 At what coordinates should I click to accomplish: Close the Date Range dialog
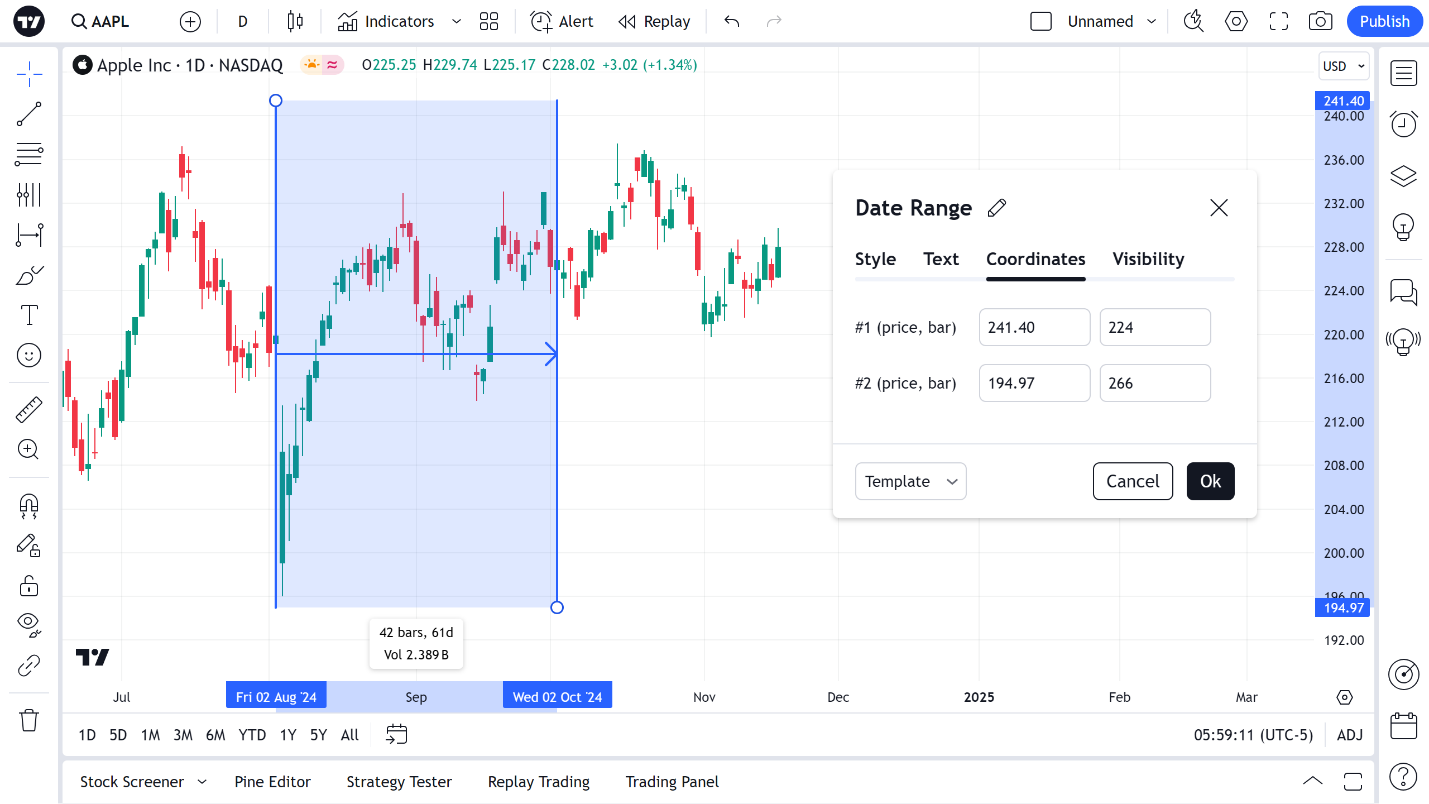coord(1219,208)
